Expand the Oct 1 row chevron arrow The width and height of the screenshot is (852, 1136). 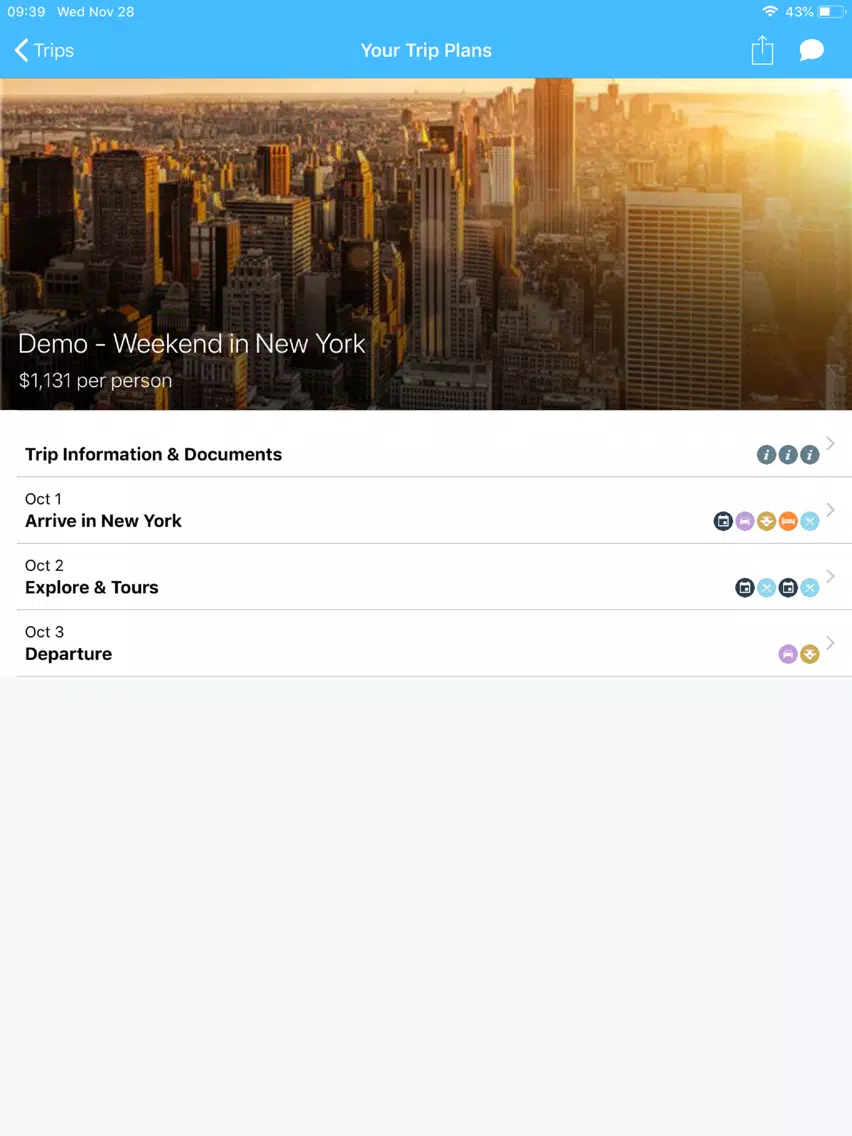pyautogui.click(x=830, y=510)
